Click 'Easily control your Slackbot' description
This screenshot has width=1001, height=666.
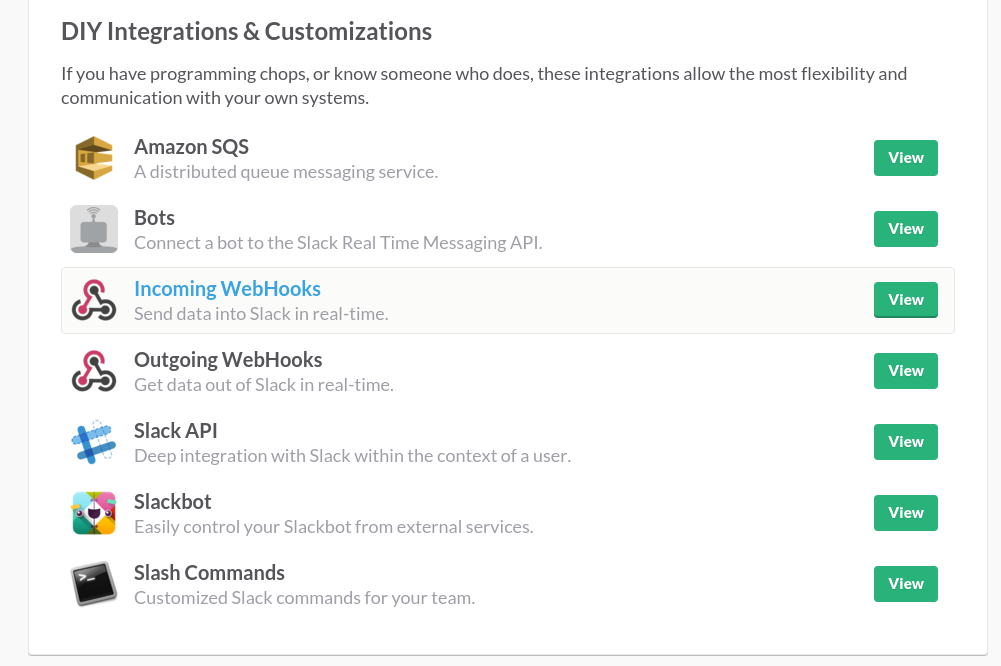tap(334, 527)
